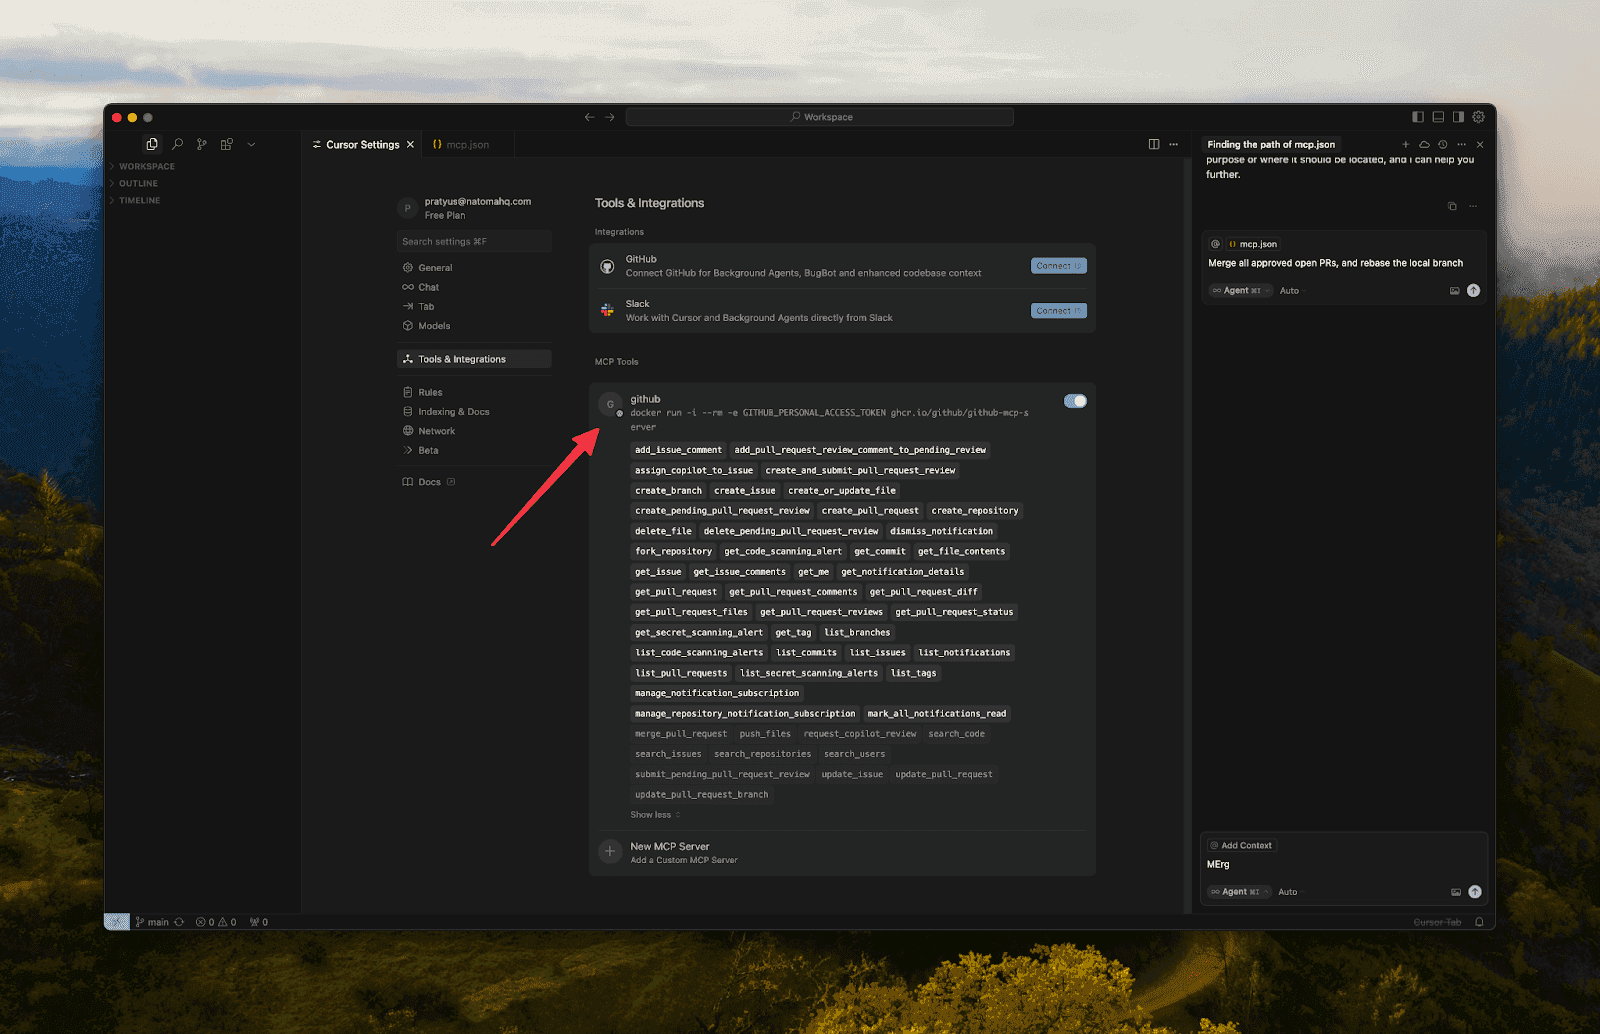The width and height of the screenshot is (1600, 1034).
Task: Open Chat settings section
Action: pyautogui.click(x=474, y=287)
